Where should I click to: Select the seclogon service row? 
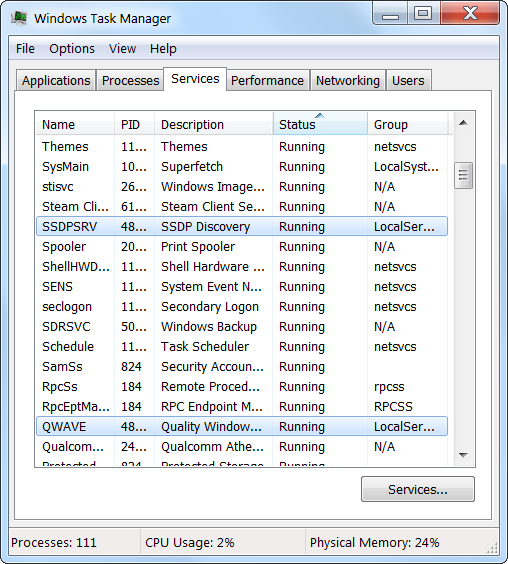point(242,306)
